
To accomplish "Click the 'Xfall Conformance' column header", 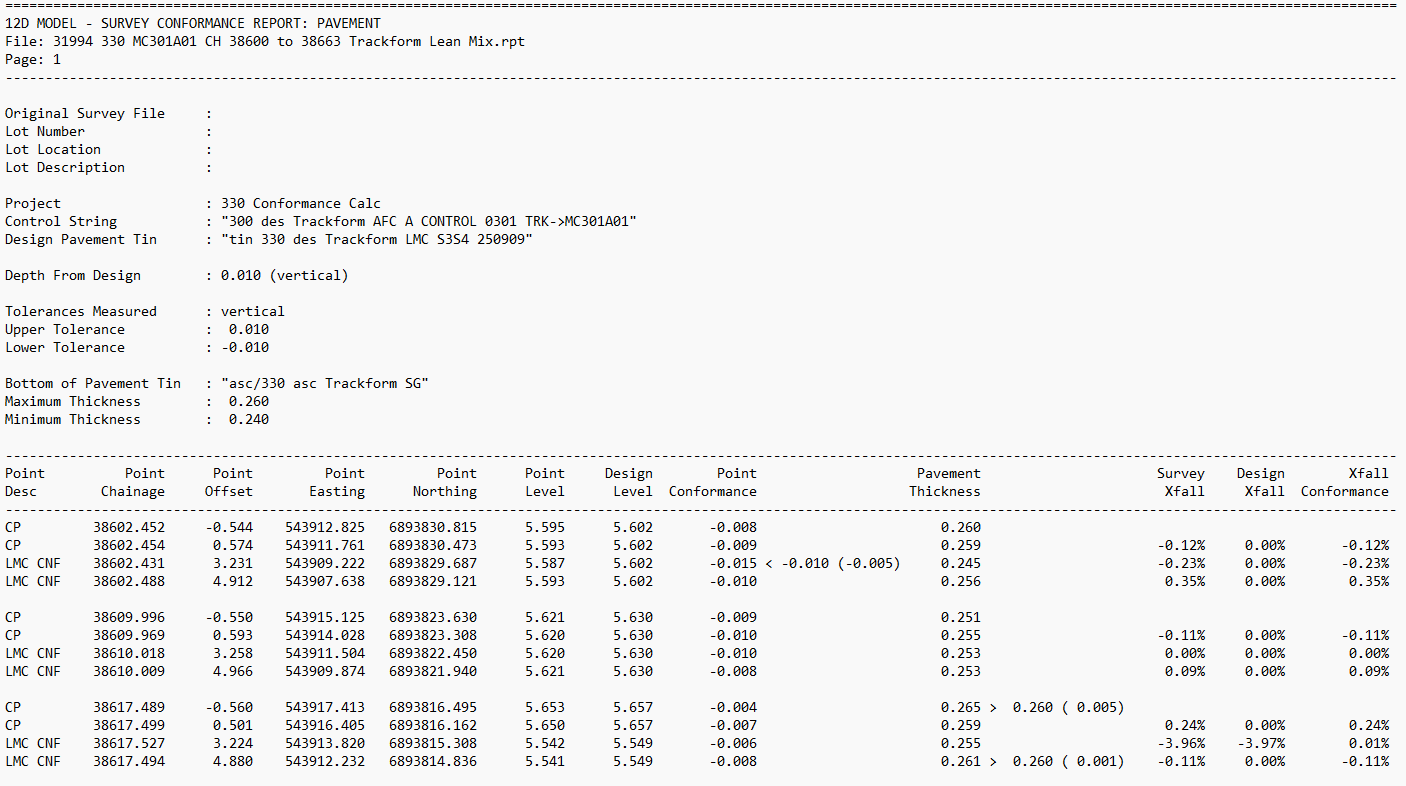I will 1345,482.
